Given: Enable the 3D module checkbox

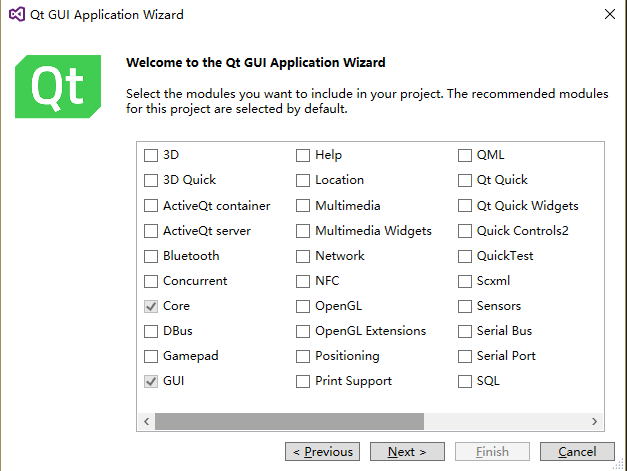Looking at the screenshot, I should coord(151,155).
